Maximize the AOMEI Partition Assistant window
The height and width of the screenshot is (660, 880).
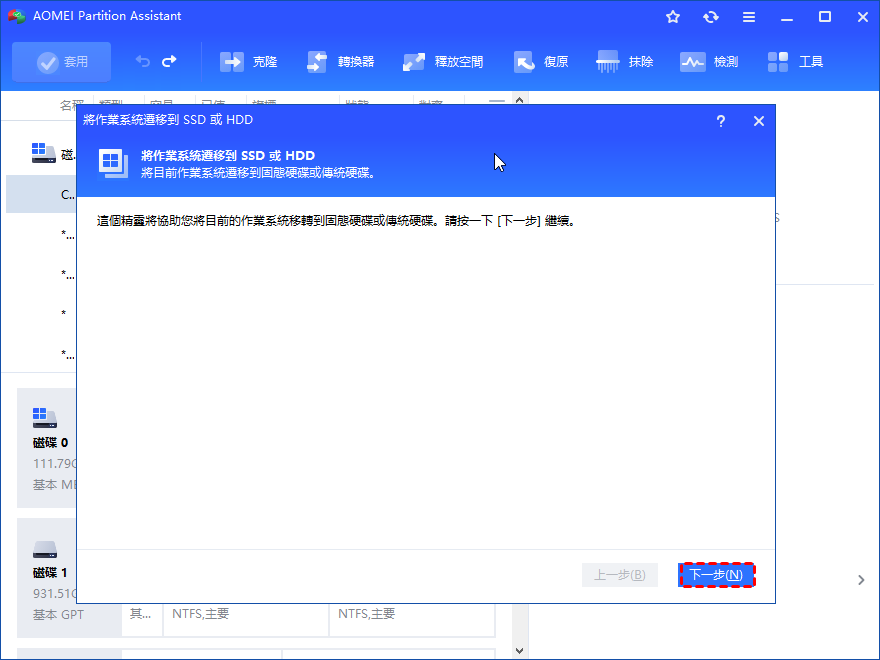tap(824, 17)
